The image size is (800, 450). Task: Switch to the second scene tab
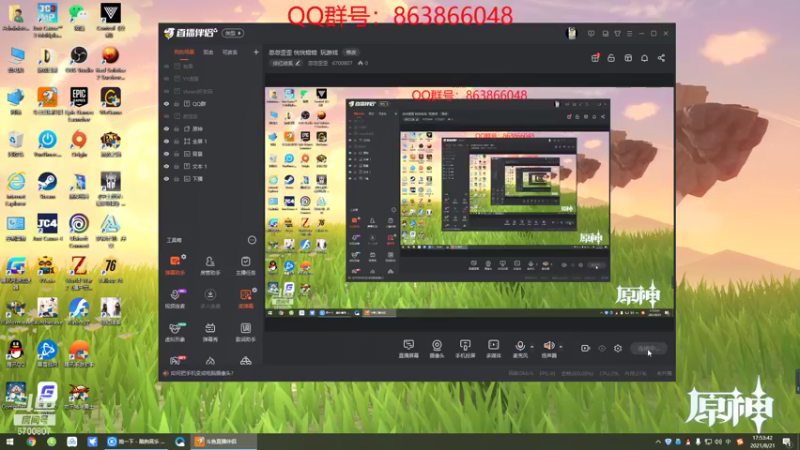[x=208, y=52]
